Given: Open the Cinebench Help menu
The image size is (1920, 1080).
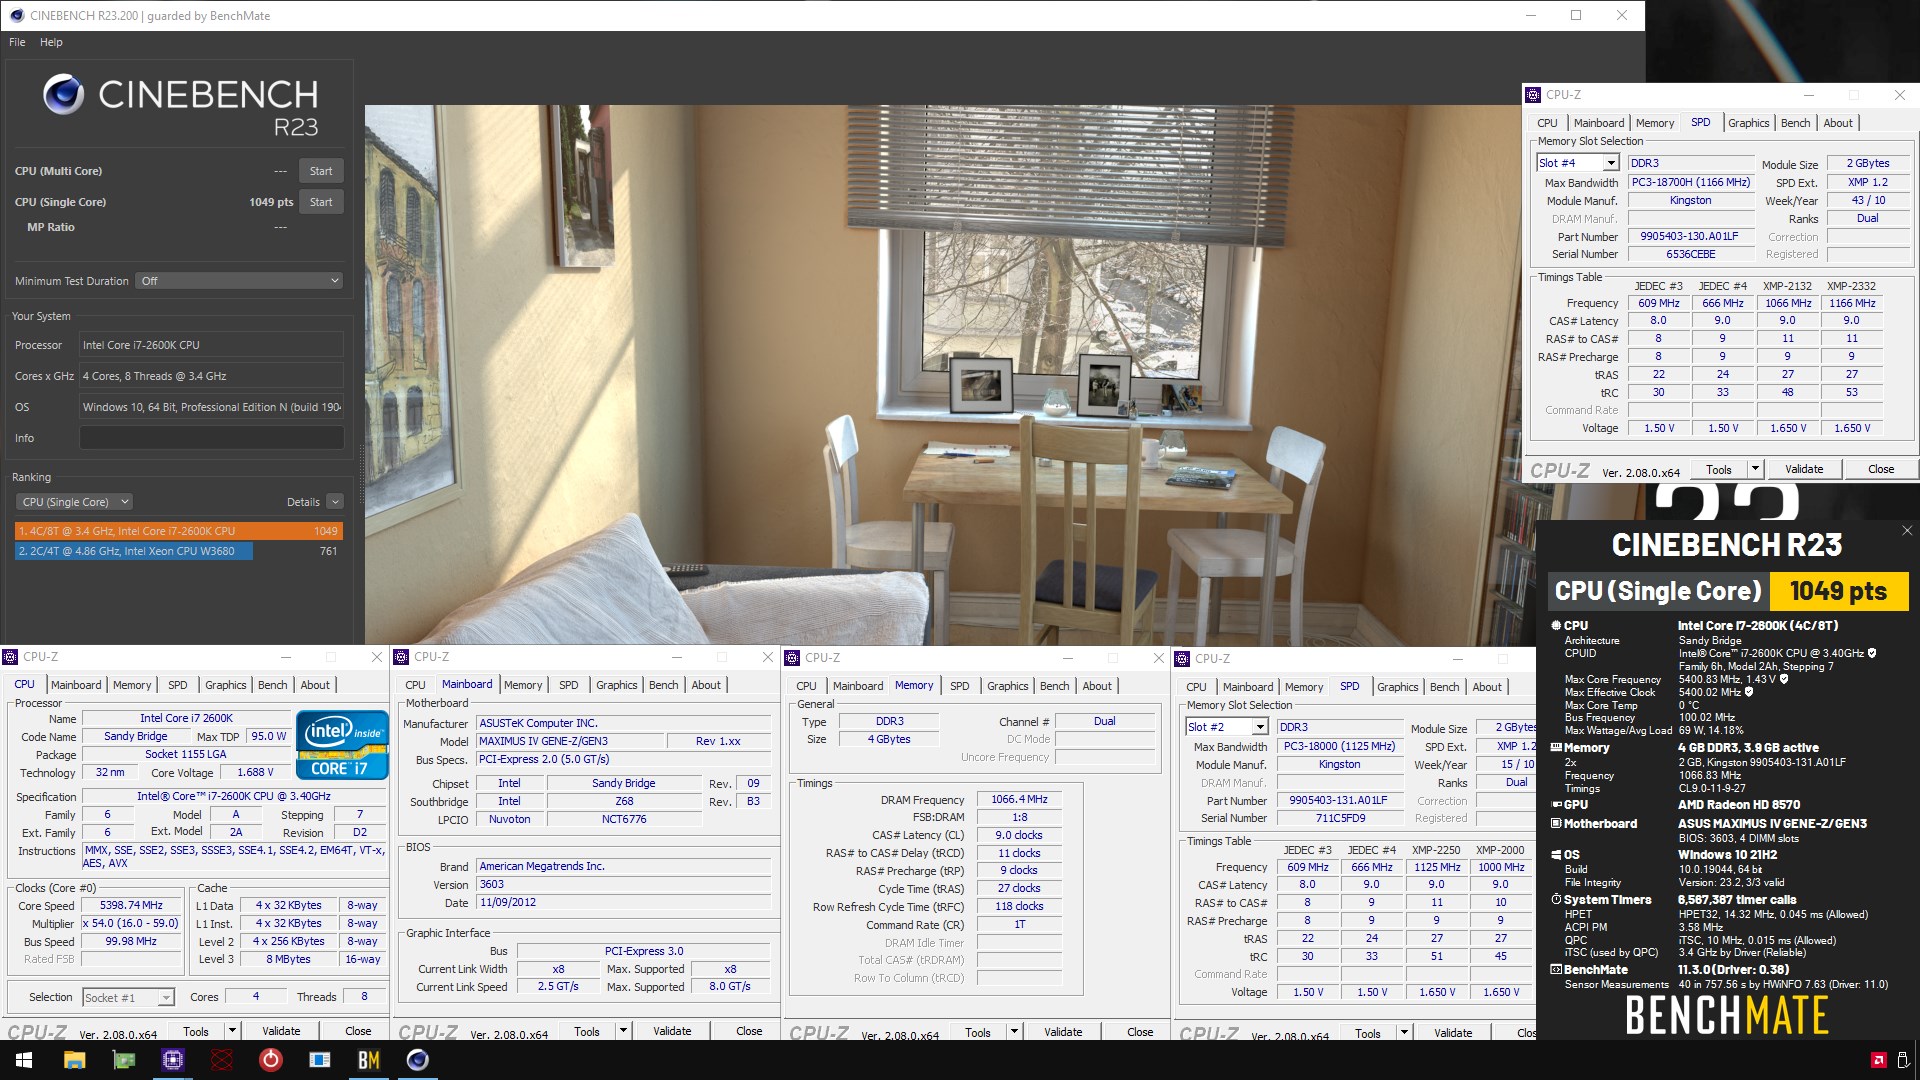Looking at the screenshot, I should click(x=51, y=42).
